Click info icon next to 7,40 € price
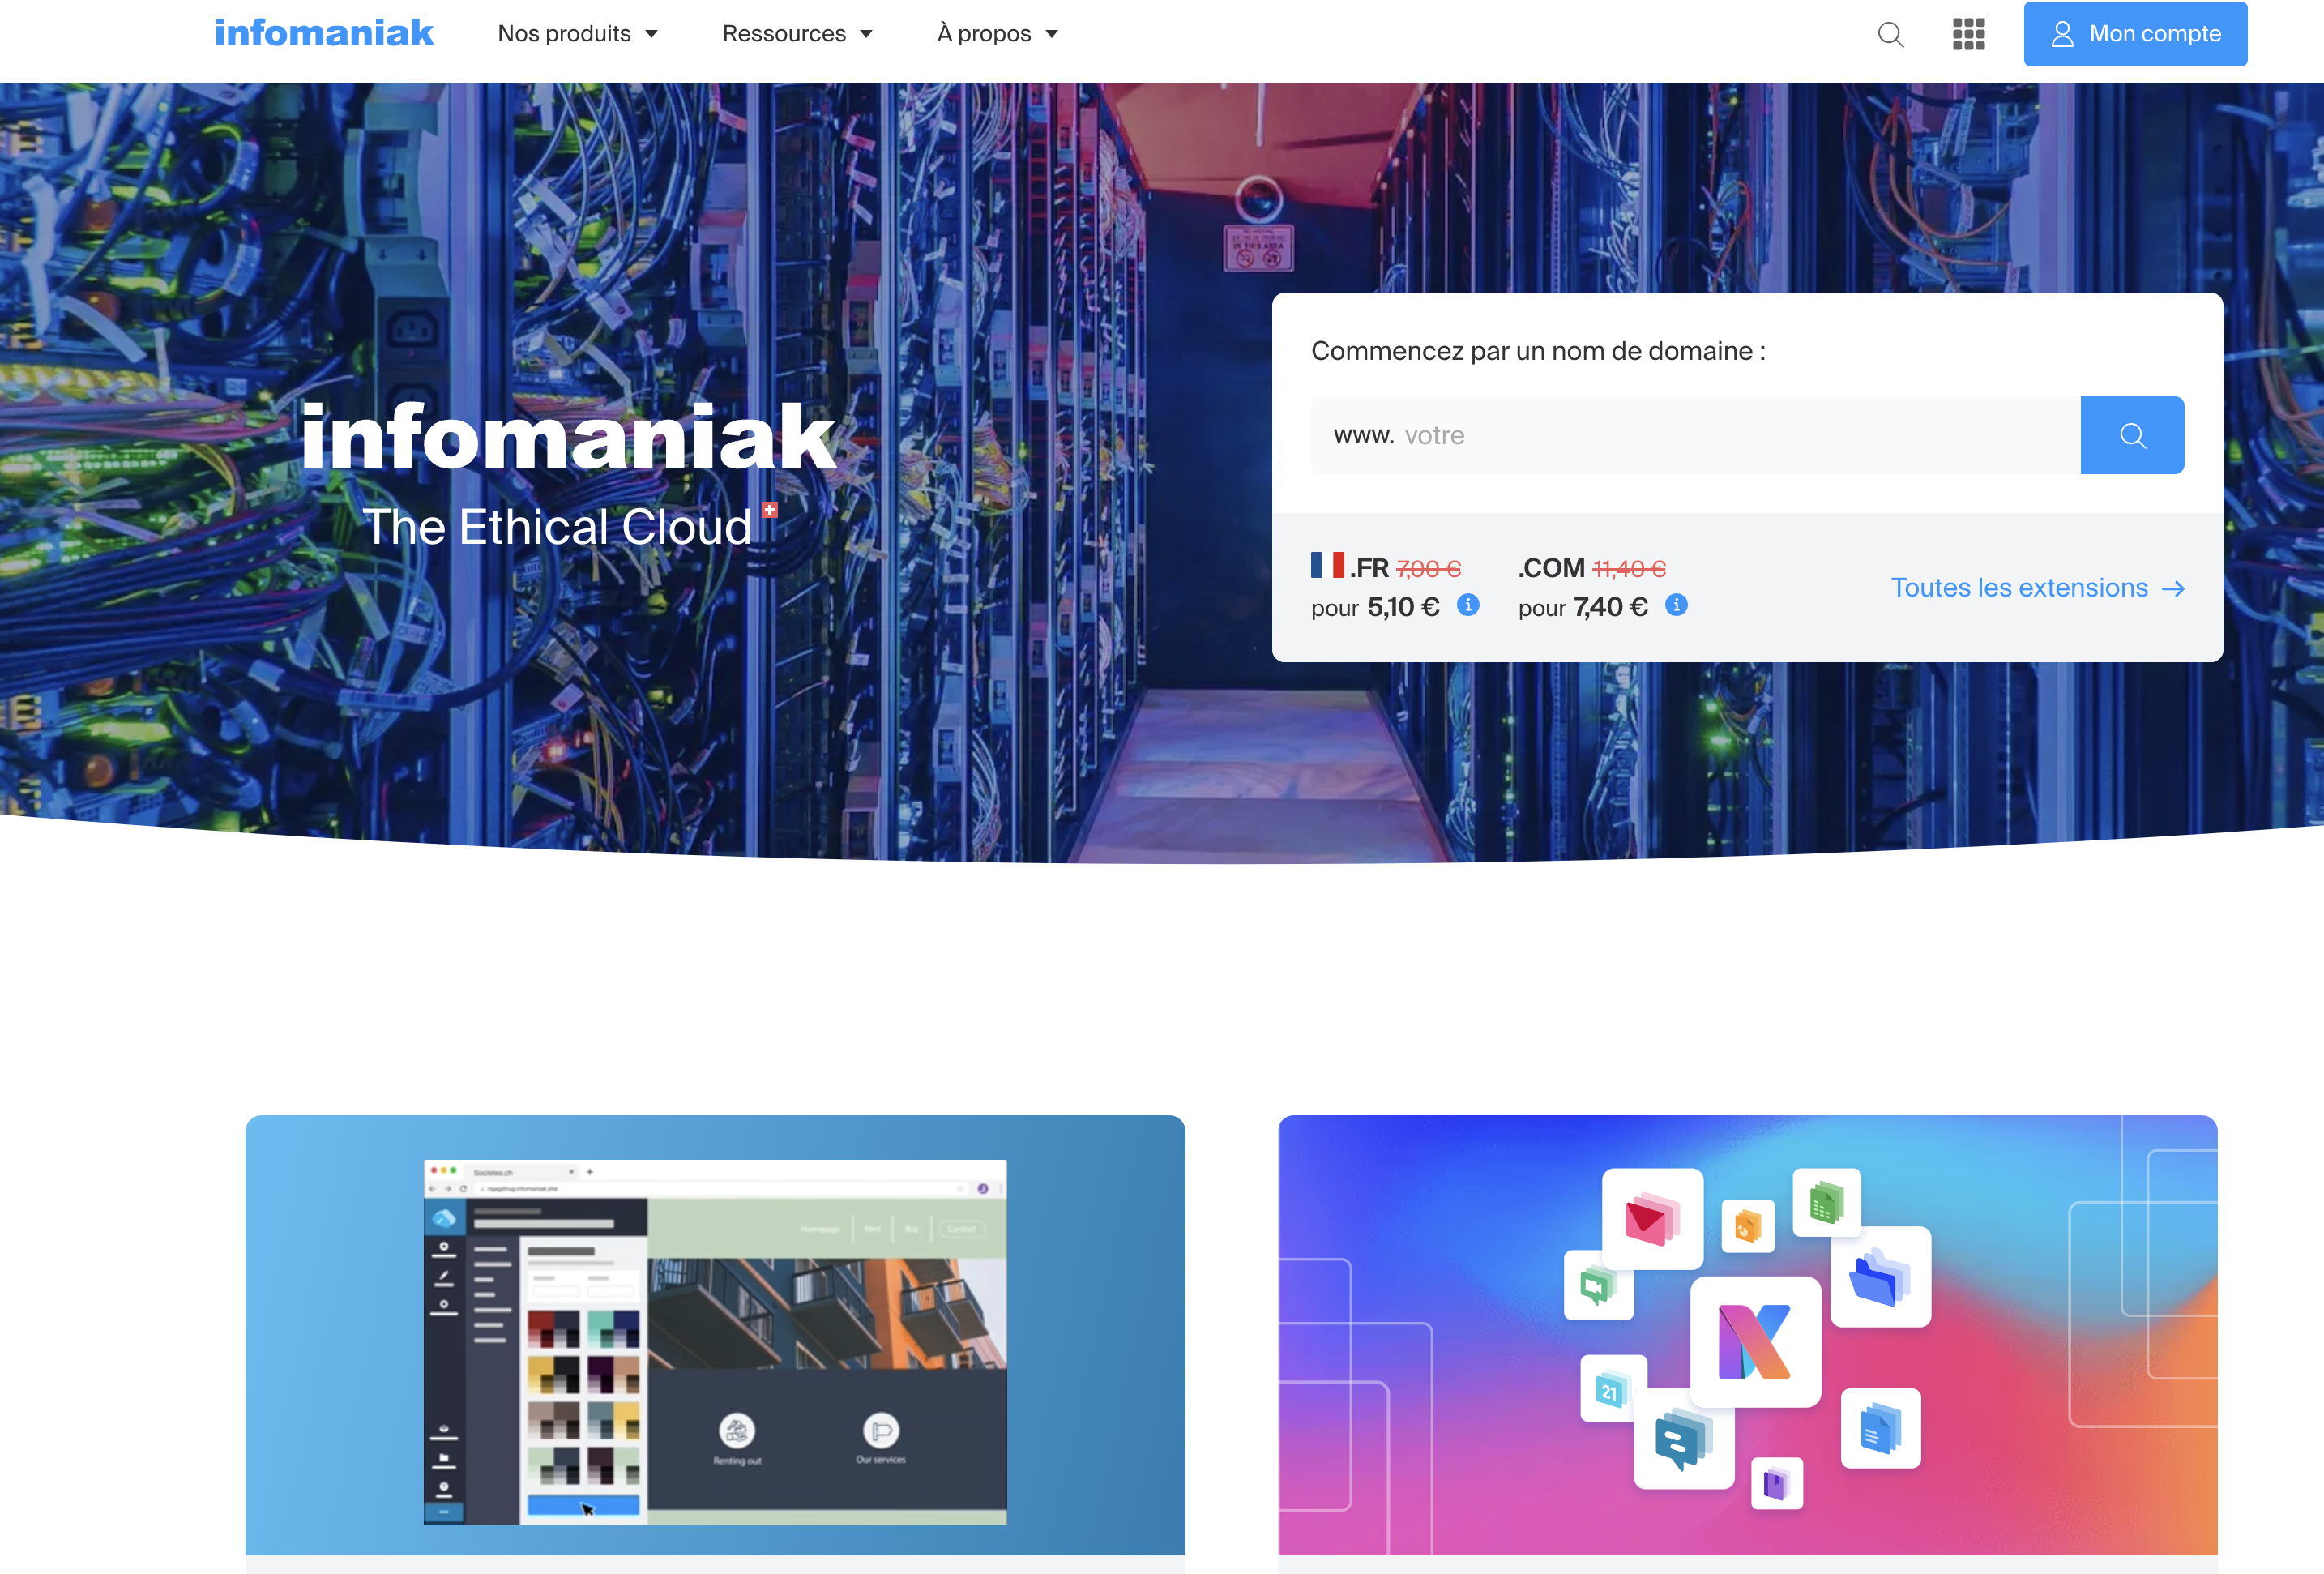 coord(1676,605)
